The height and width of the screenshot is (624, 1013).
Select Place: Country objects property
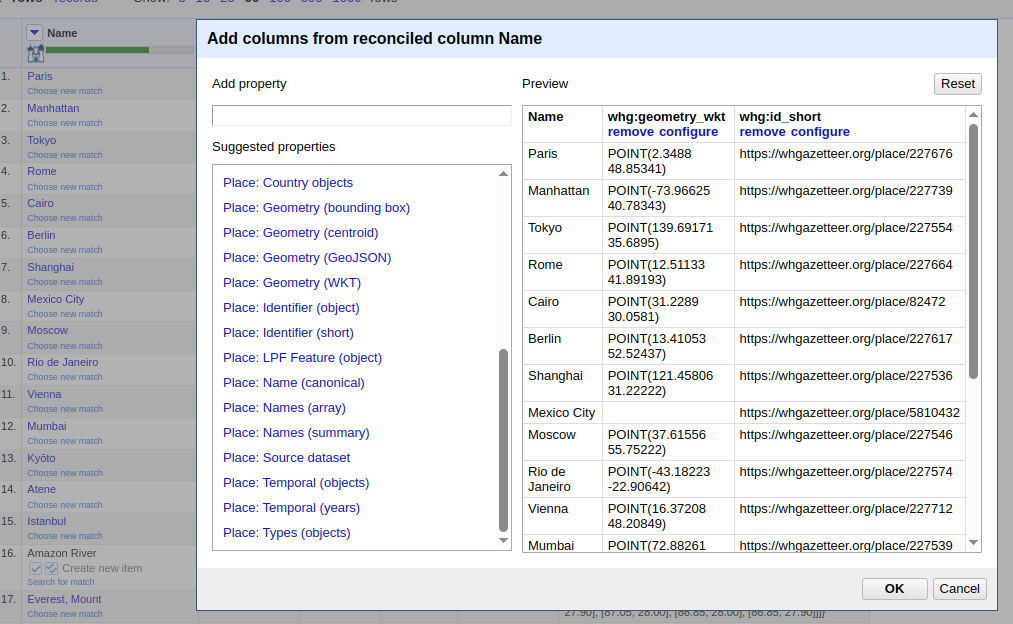(287, 183)
